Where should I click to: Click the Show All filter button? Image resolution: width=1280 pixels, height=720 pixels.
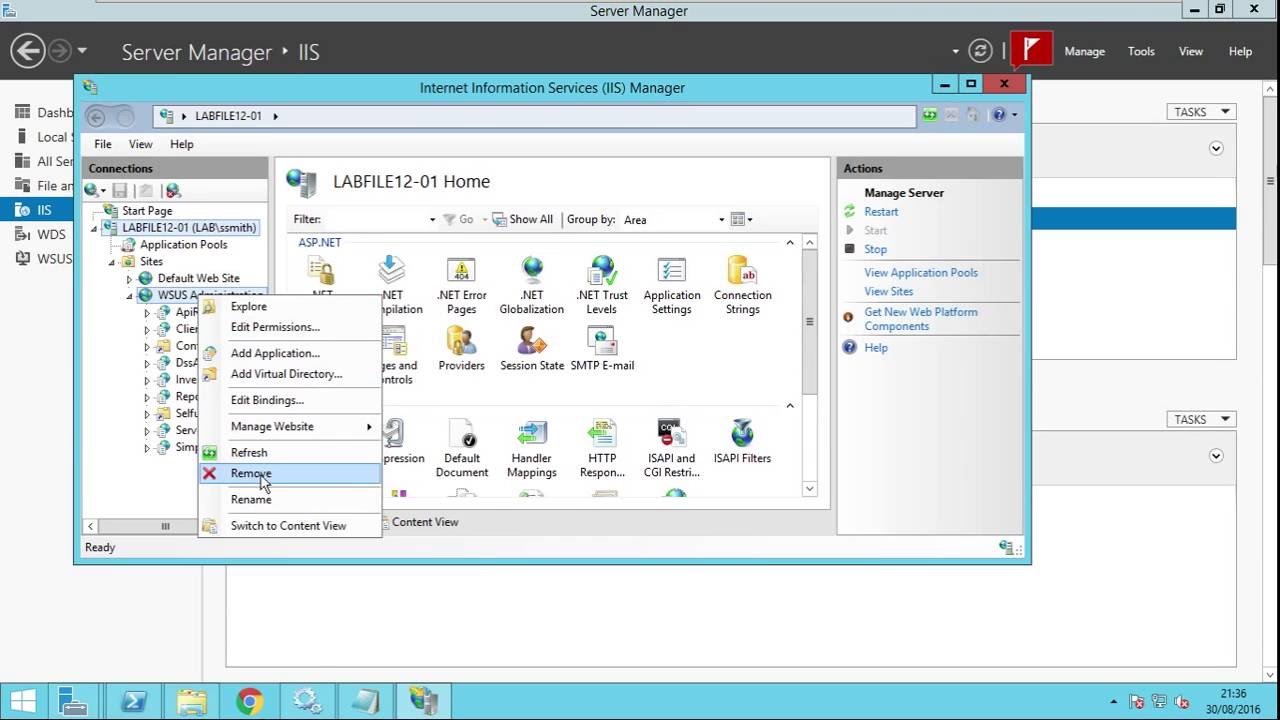(x=522, y=219)
